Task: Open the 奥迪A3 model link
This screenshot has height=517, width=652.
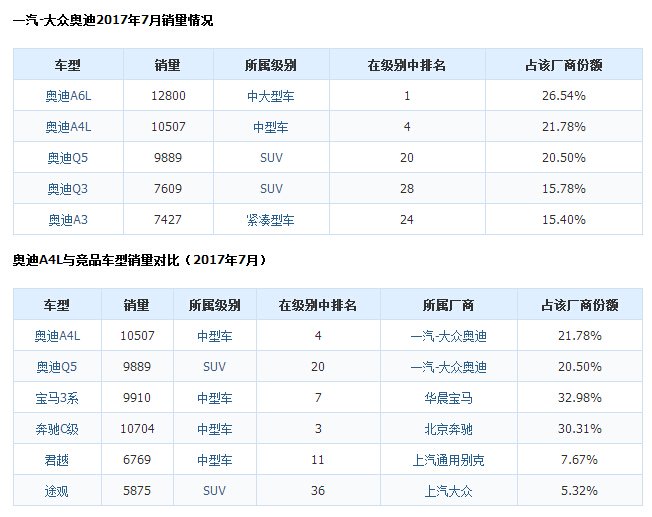Action: pos(68,220)
